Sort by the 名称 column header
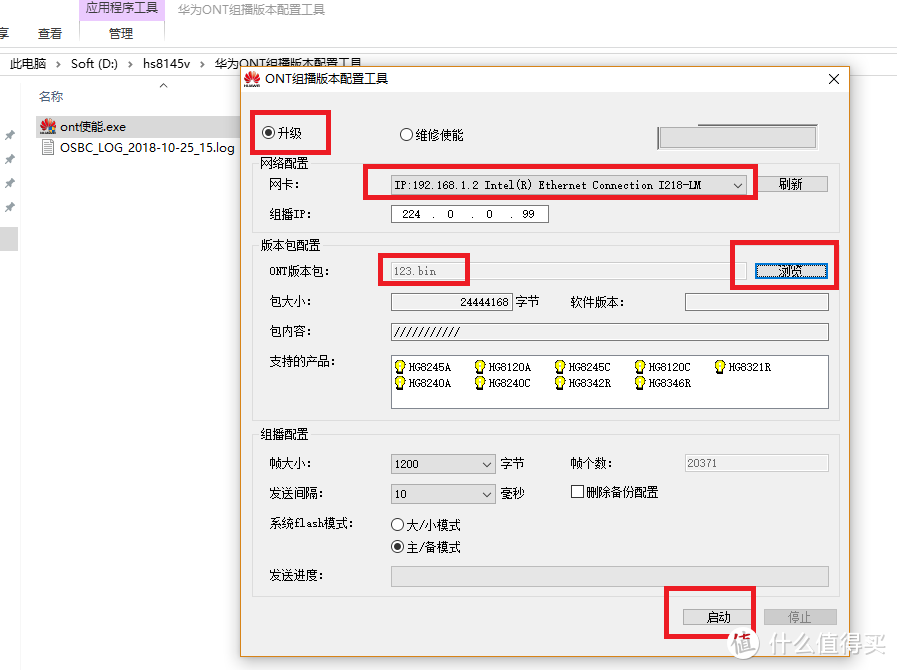The height and width of the screenshot is (670, 897). coord(51,97)
